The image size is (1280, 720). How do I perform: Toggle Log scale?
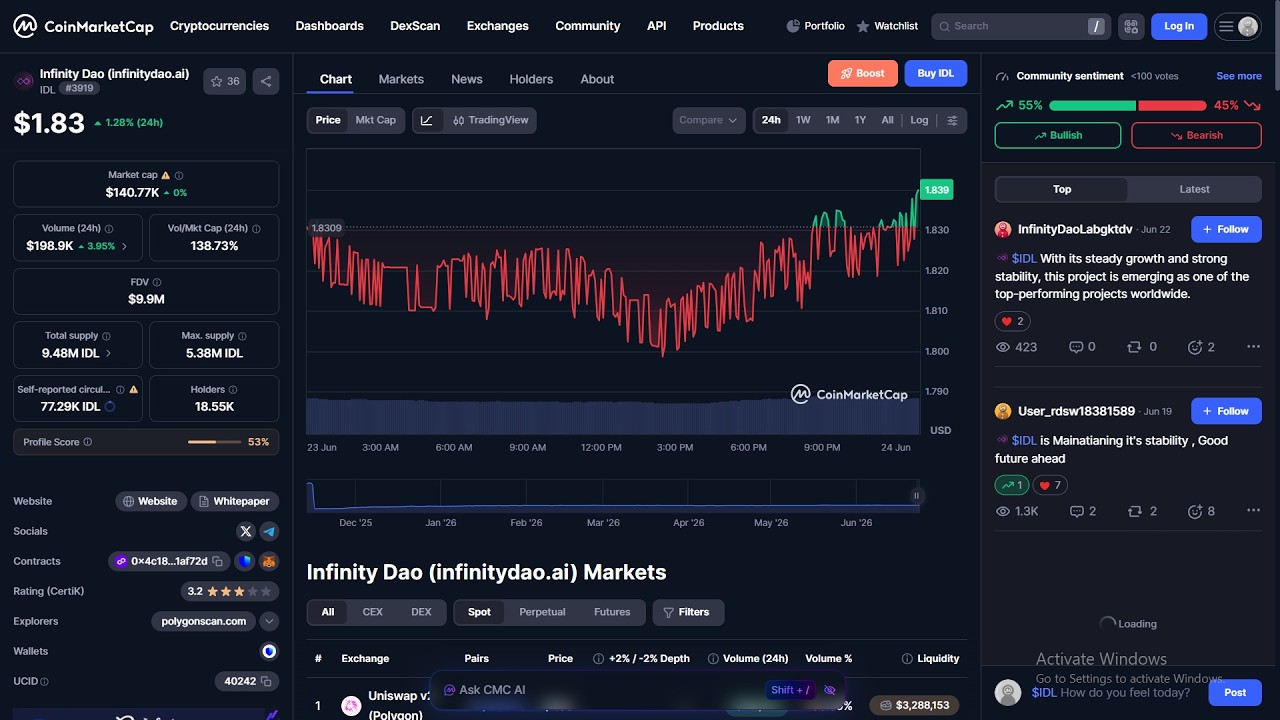(919, 120)
